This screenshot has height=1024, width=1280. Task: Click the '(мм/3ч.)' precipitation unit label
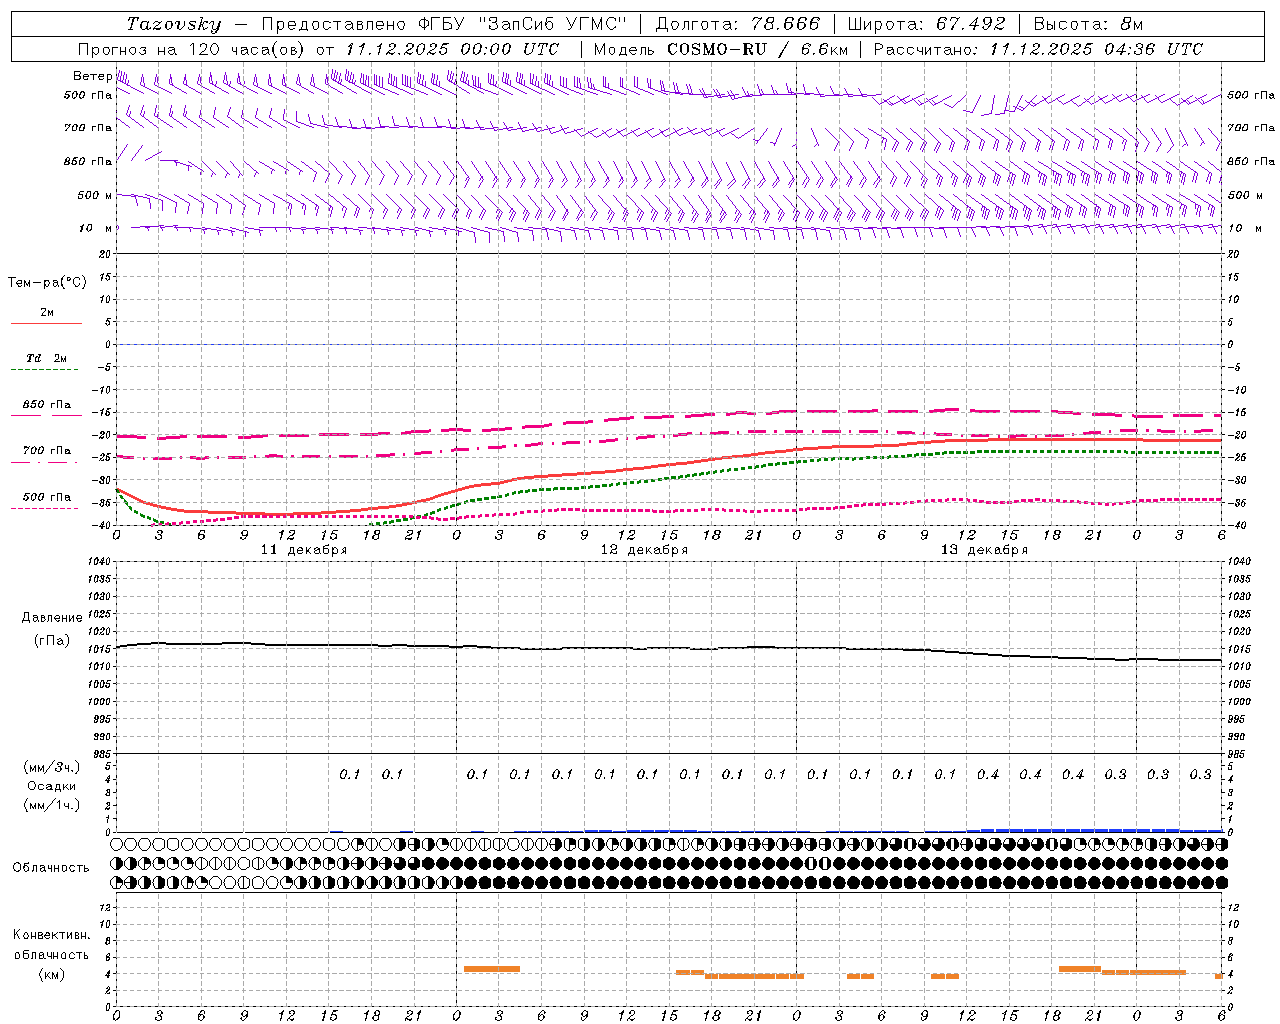click(52, 767)
